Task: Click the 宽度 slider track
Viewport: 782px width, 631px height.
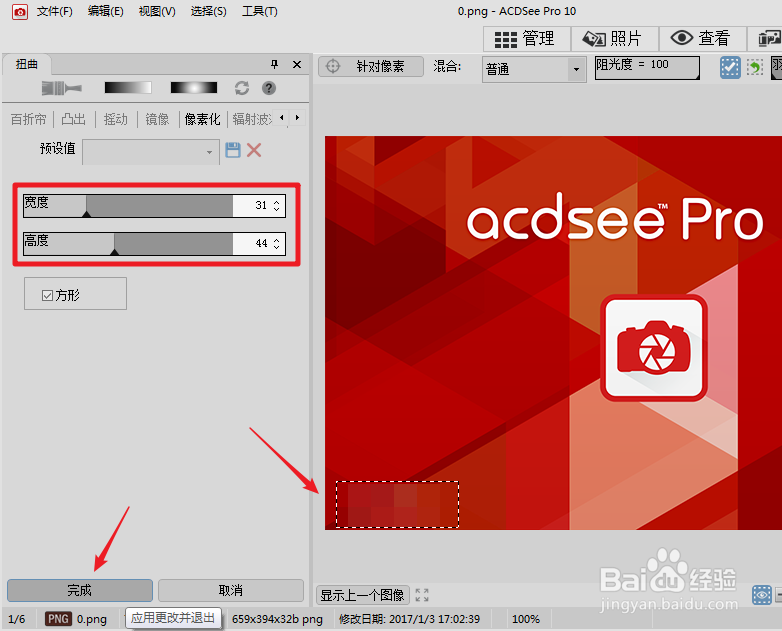Action: 128,206
